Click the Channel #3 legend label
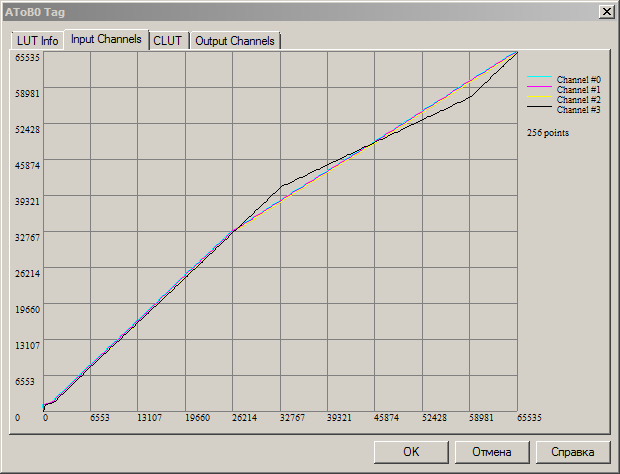620x474 pixels. click(x=579, y=110)
